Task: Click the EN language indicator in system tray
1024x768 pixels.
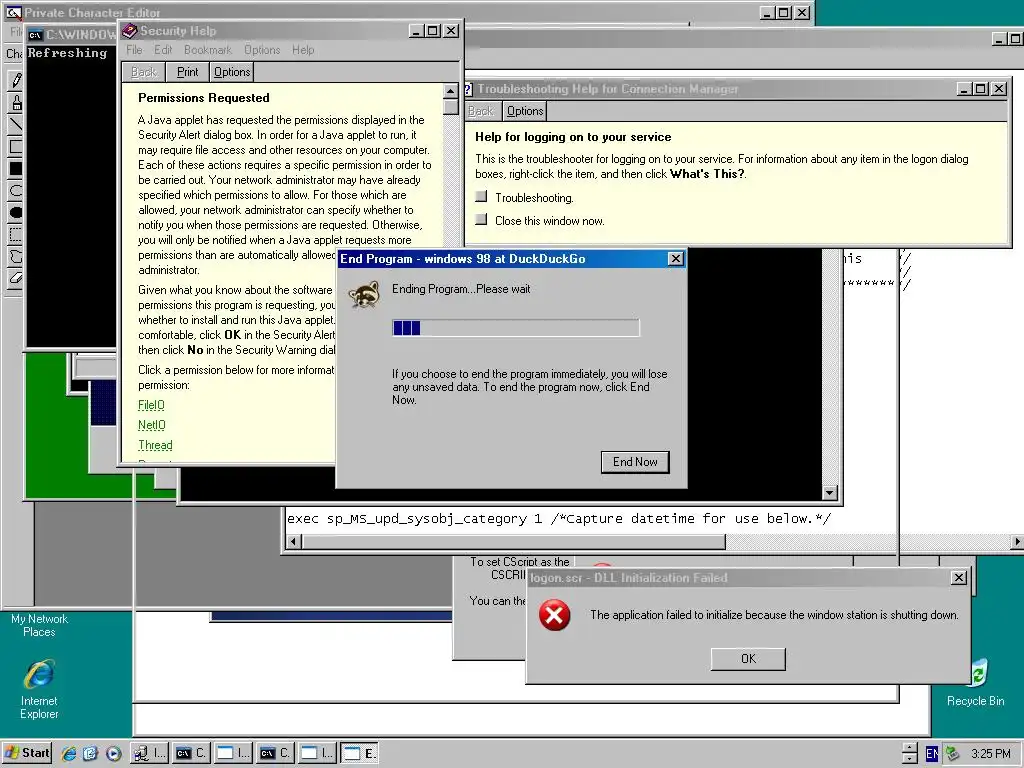Action: pyautogui.click(x=932, y=754)
